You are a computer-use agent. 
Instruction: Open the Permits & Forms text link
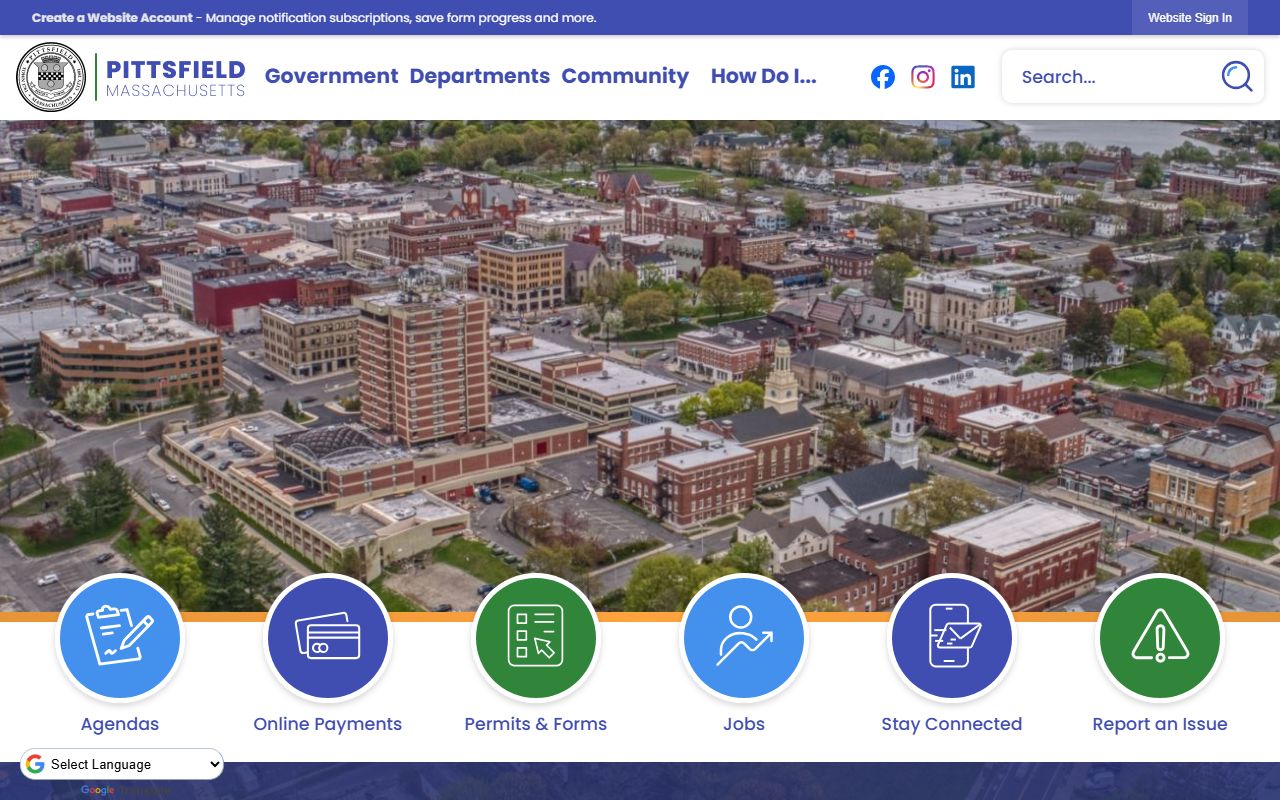click(x=536, y=724)
